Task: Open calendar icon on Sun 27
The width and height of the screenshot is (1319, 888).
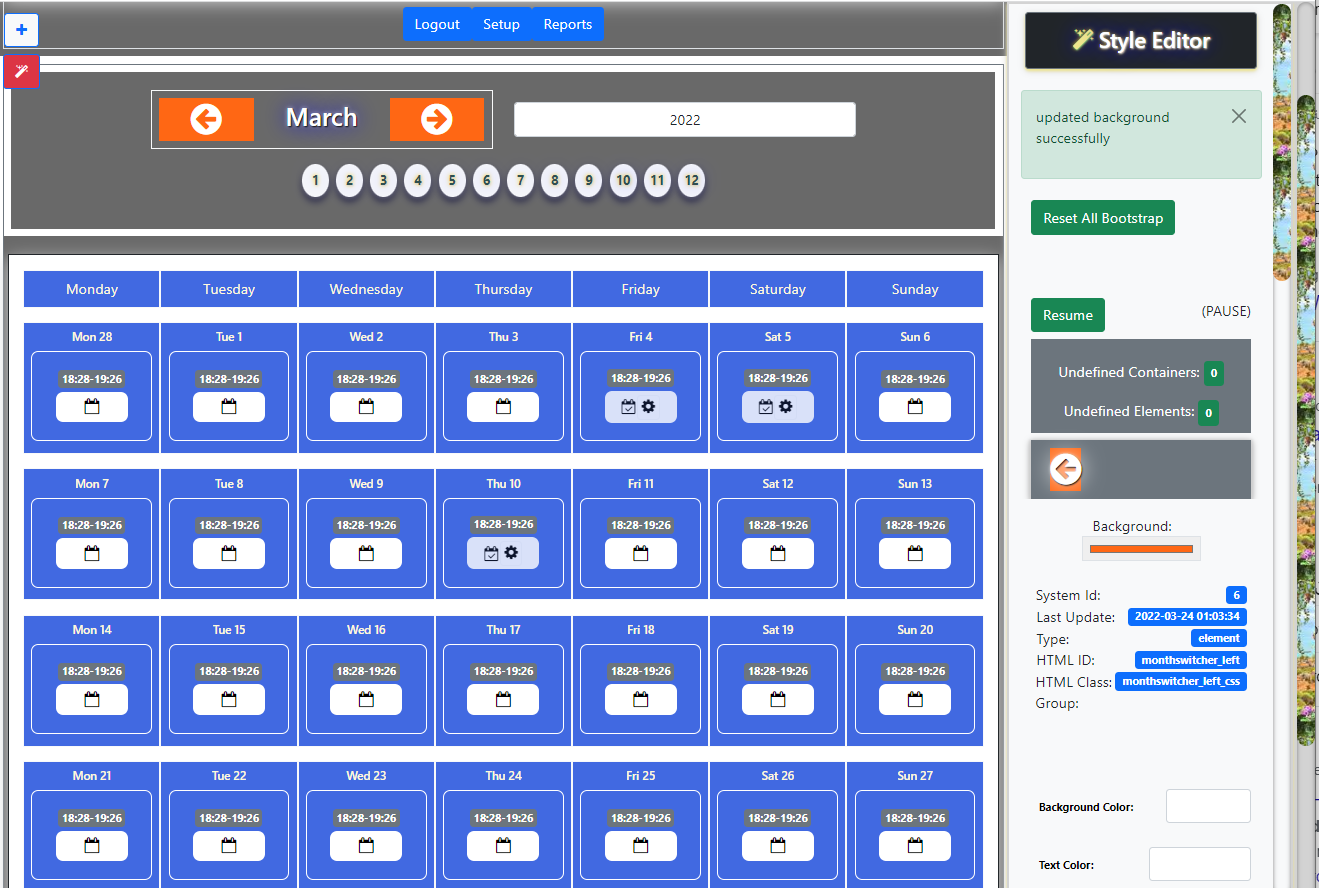Action: tap(915, 846)
